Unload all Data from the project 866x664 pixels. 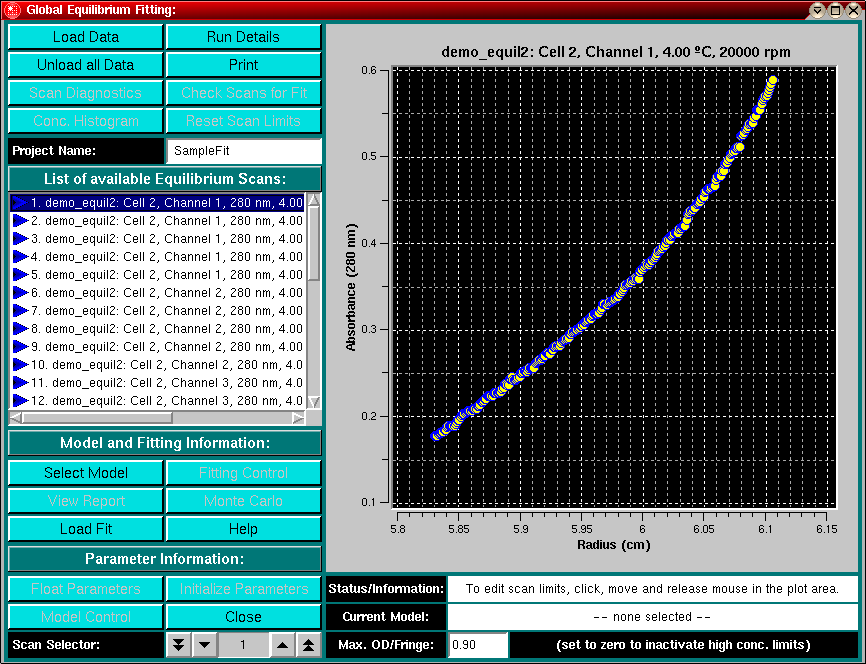(x=86, y=65)
